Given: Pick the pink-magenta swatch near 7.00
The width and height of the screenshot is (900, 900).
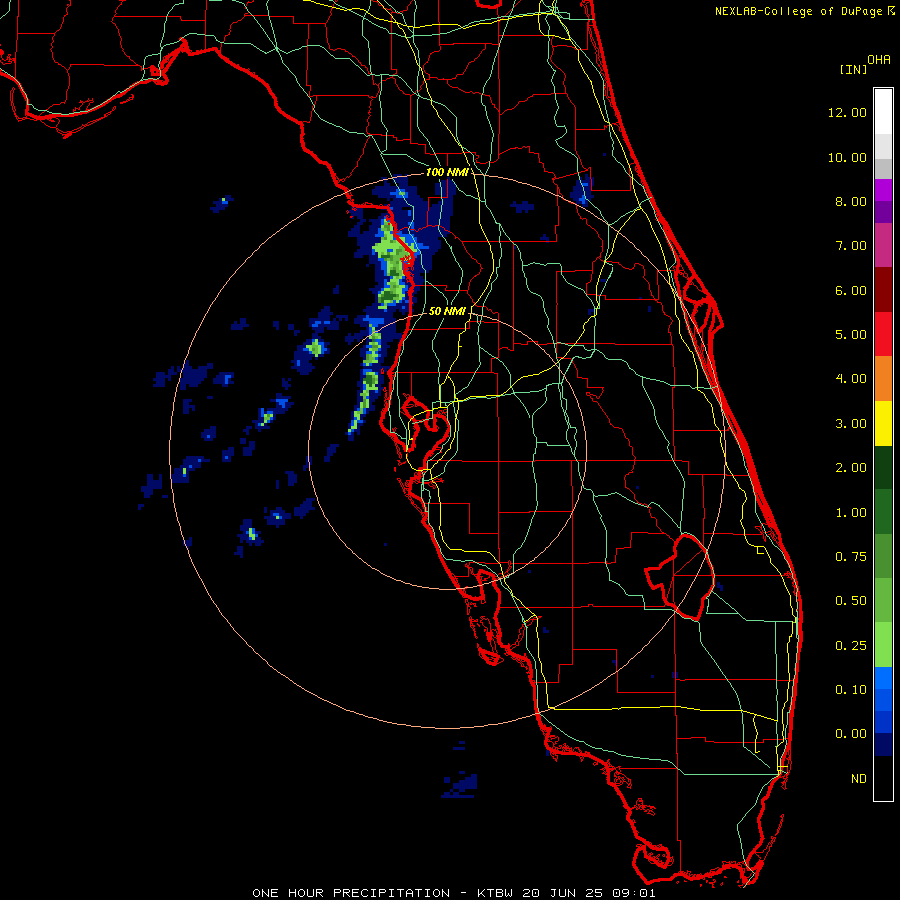Looking at the screenshot, I should click(x=883, y=245).
